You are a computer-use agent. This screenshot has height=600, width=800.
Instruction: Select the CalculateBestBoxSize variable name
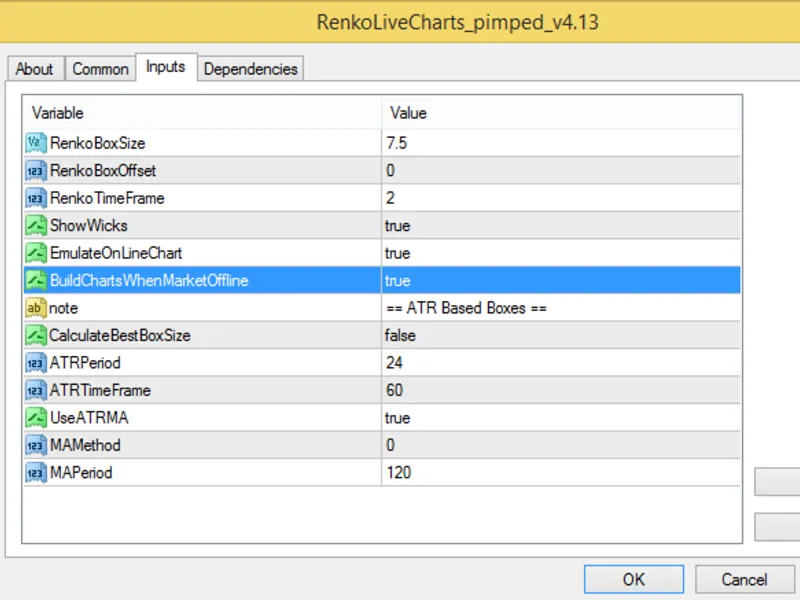tap(120, 335)
